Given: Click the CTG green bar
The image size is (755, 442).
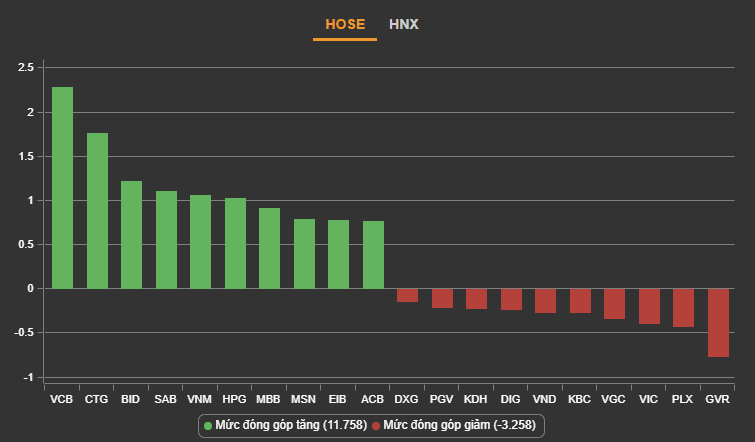Looking at the screenshot, I should [x=97, y=211].
